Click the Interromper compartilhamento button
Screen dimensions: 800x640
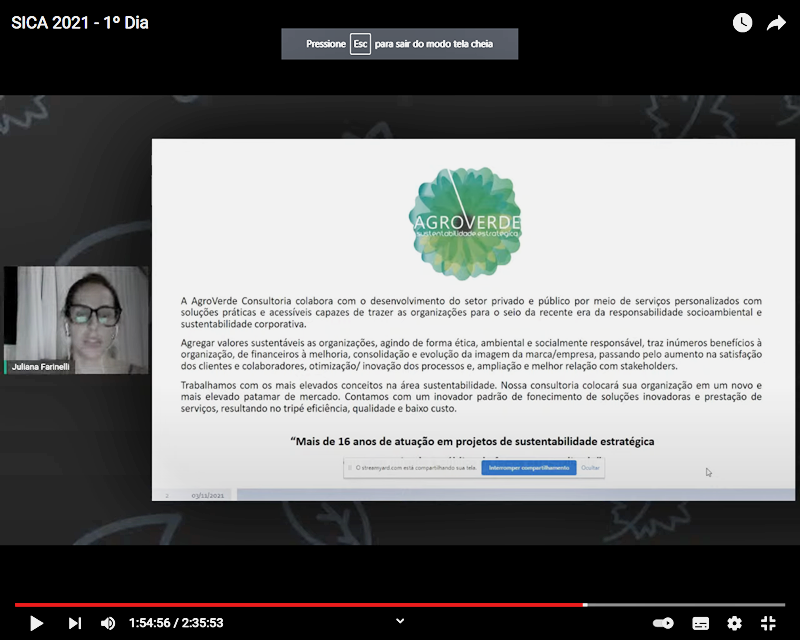(x=529, y=467)
